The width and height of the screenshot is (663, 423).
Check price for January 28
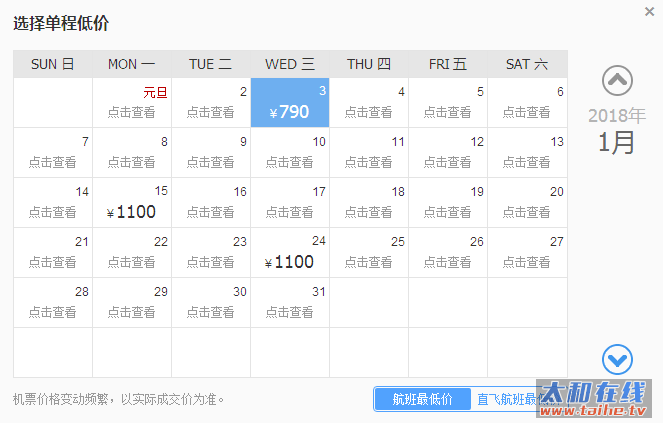53,302
